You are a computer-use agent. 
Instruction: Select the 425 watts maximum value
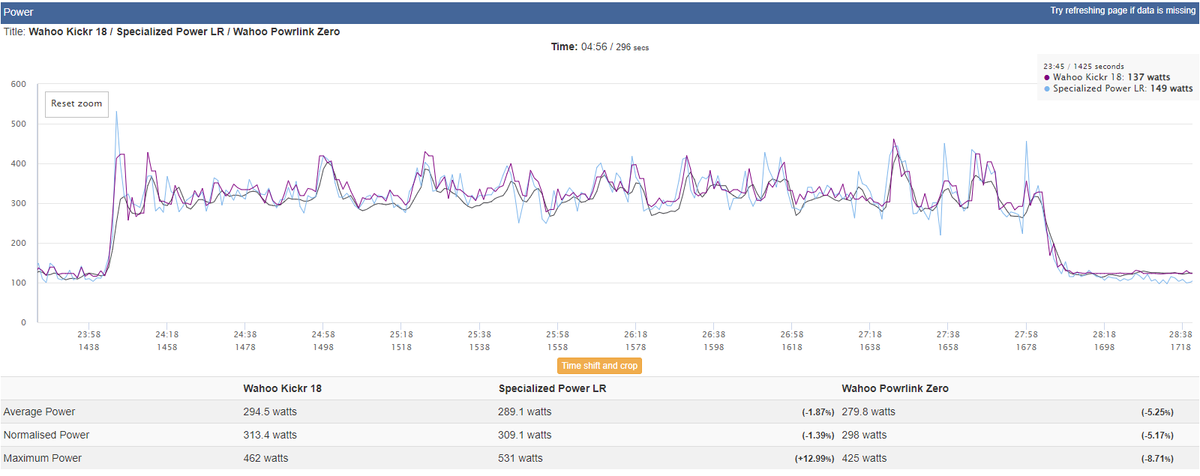[865, 459]
